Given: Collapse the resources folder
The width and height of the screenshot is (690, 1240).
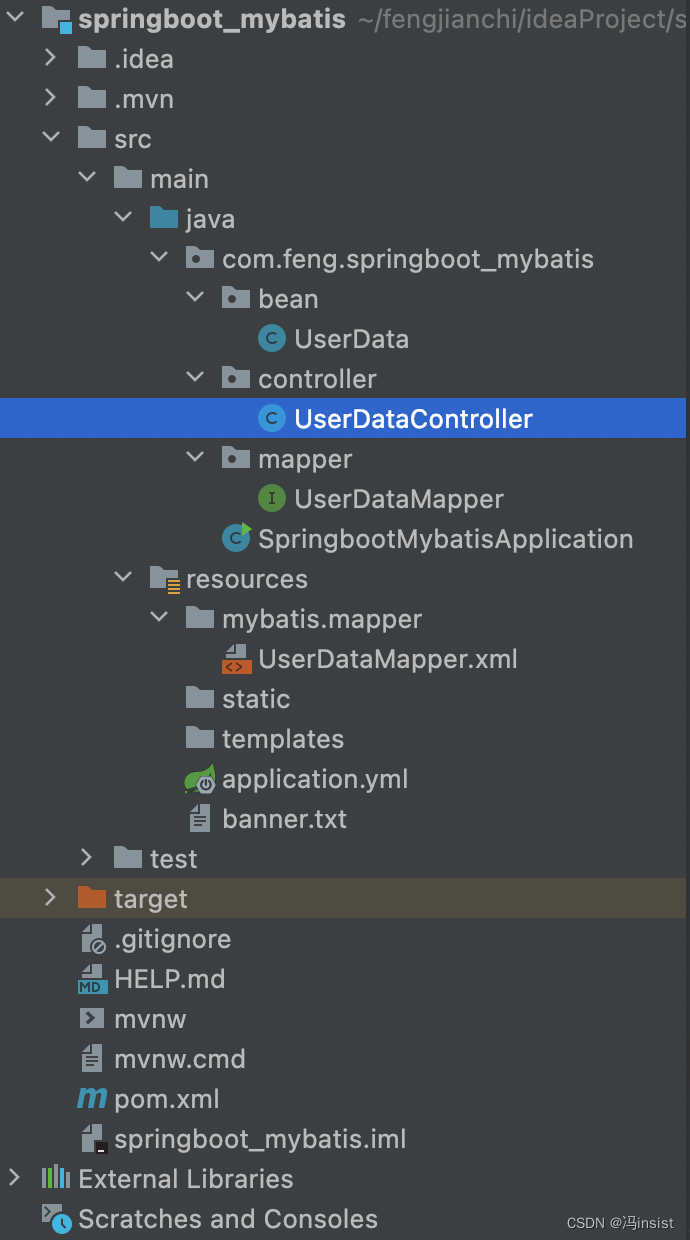Looking at the screenshot, I should [123, 579].
